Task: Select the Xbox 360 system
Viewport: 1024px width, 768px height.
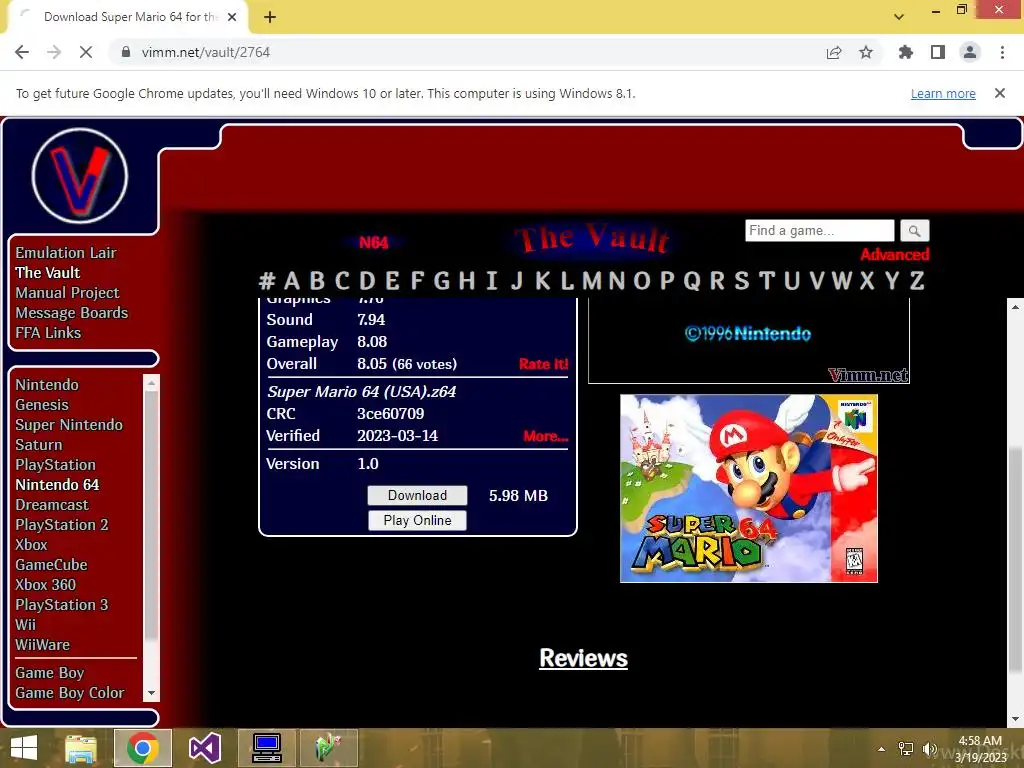Action: tap(45, 584)
